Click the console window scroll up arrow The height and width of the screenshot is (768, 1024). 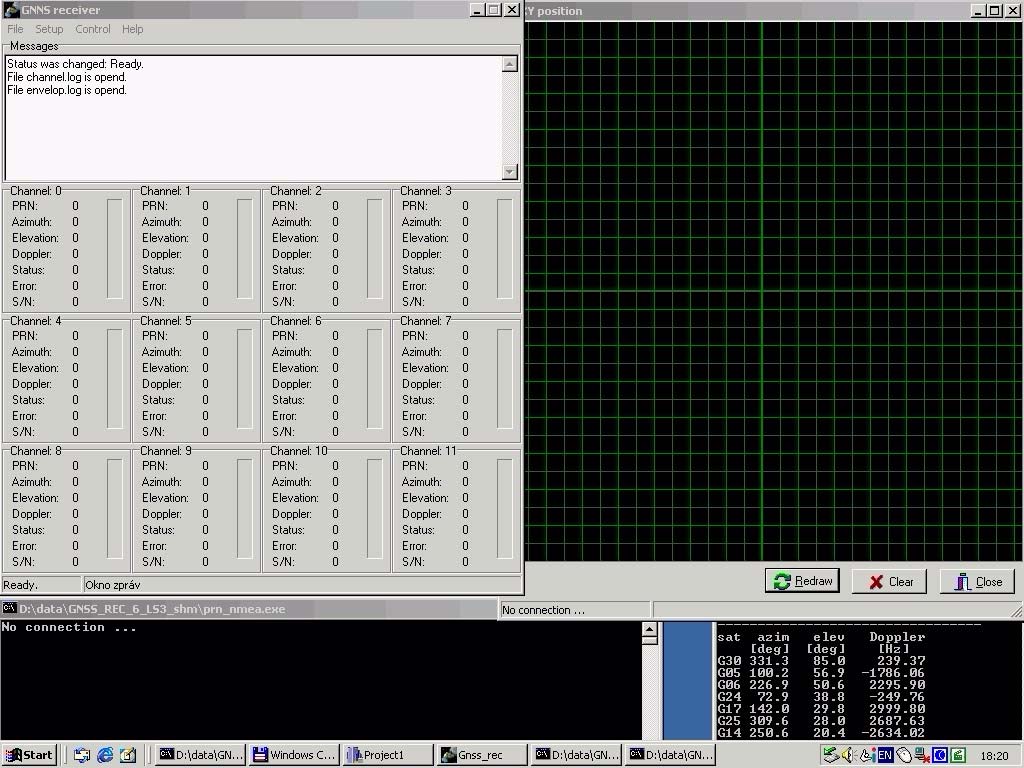coord(649,630)
